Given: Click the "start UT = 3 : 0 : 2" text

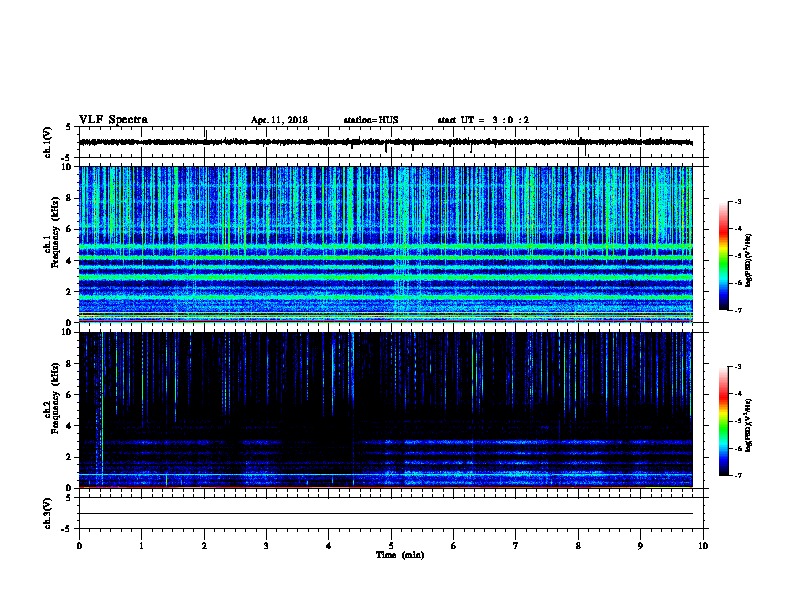Looking at the screenshot, I should tap(483, 120).
